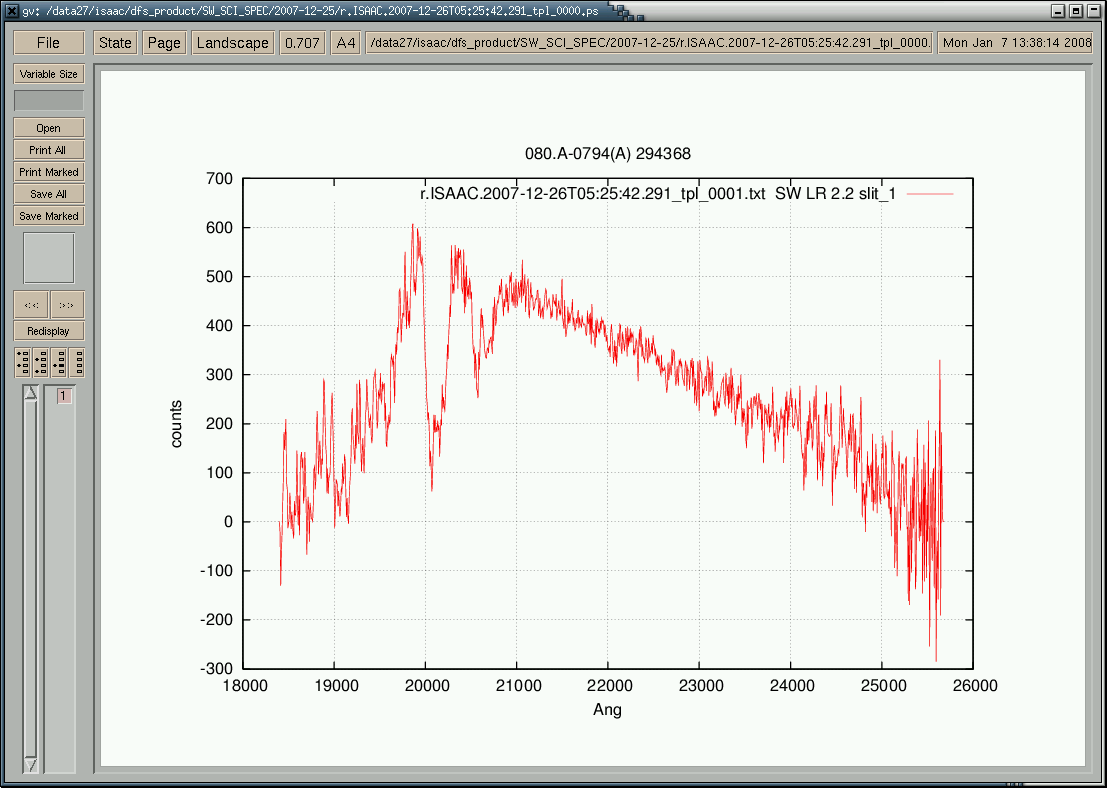
Task: Toggle mark on current page icon
Action: pos(59,362)
